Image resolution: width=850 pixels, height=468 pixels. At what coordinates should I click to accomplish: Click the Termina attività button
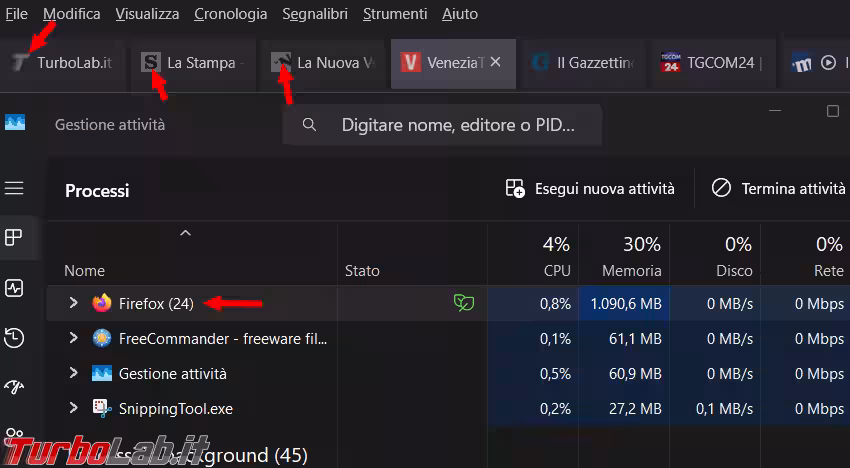tap(779, 188)
